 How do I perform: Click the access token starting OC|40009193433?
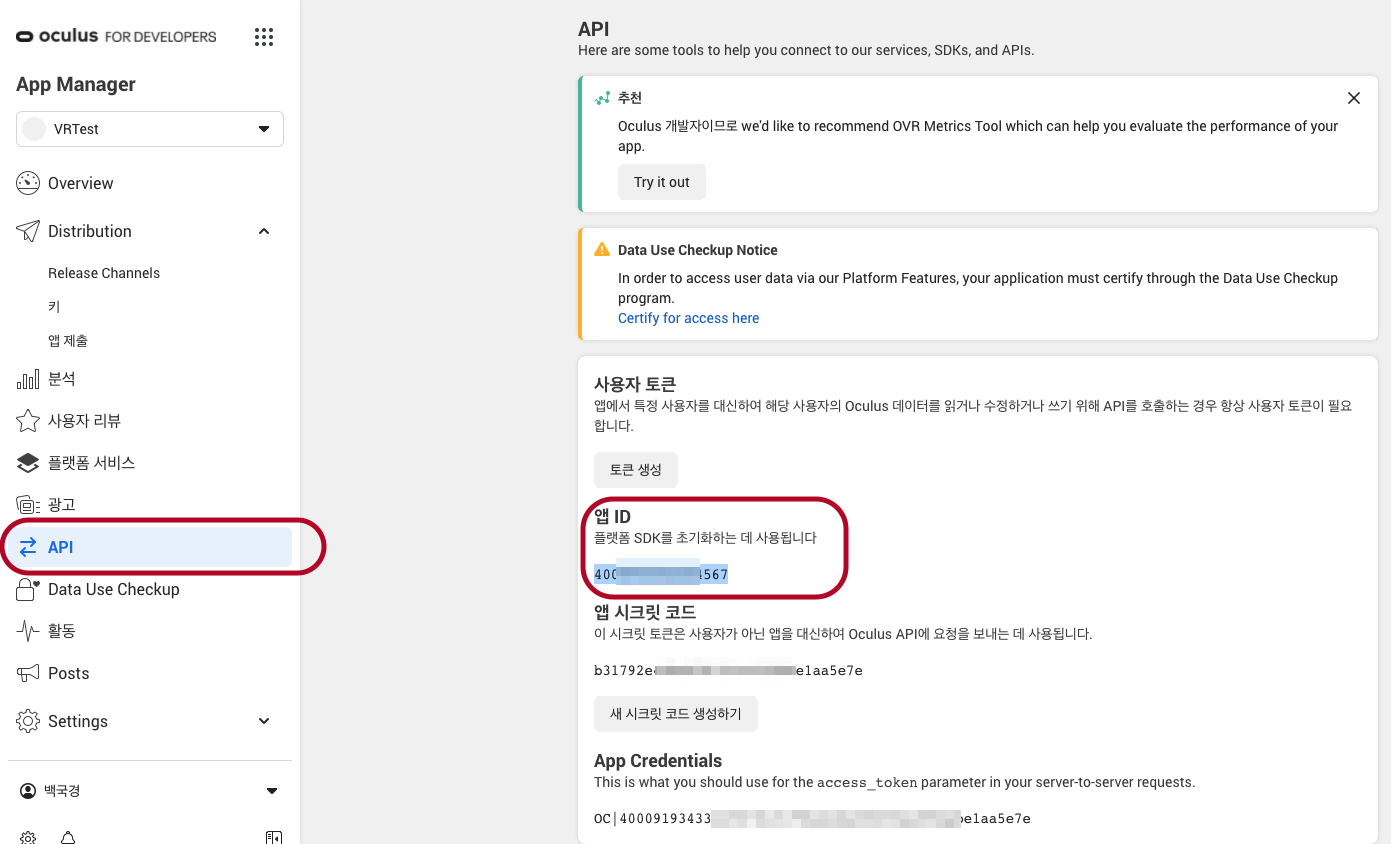click(812, 818)
